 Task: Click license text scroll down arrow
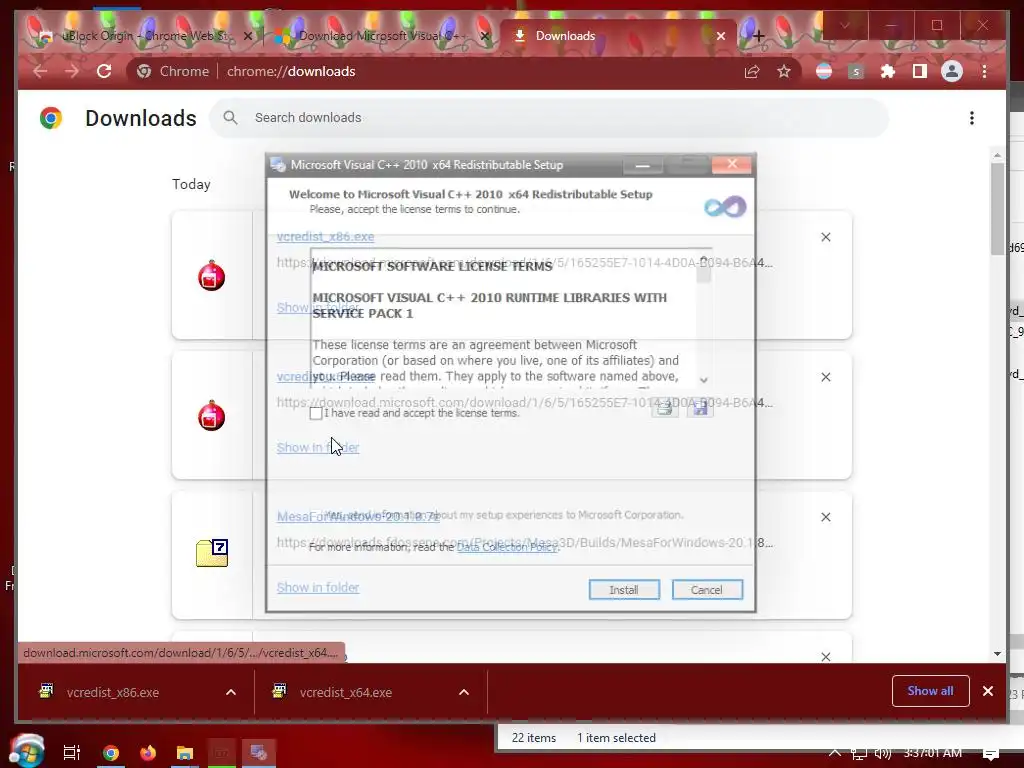coord(703,379)
